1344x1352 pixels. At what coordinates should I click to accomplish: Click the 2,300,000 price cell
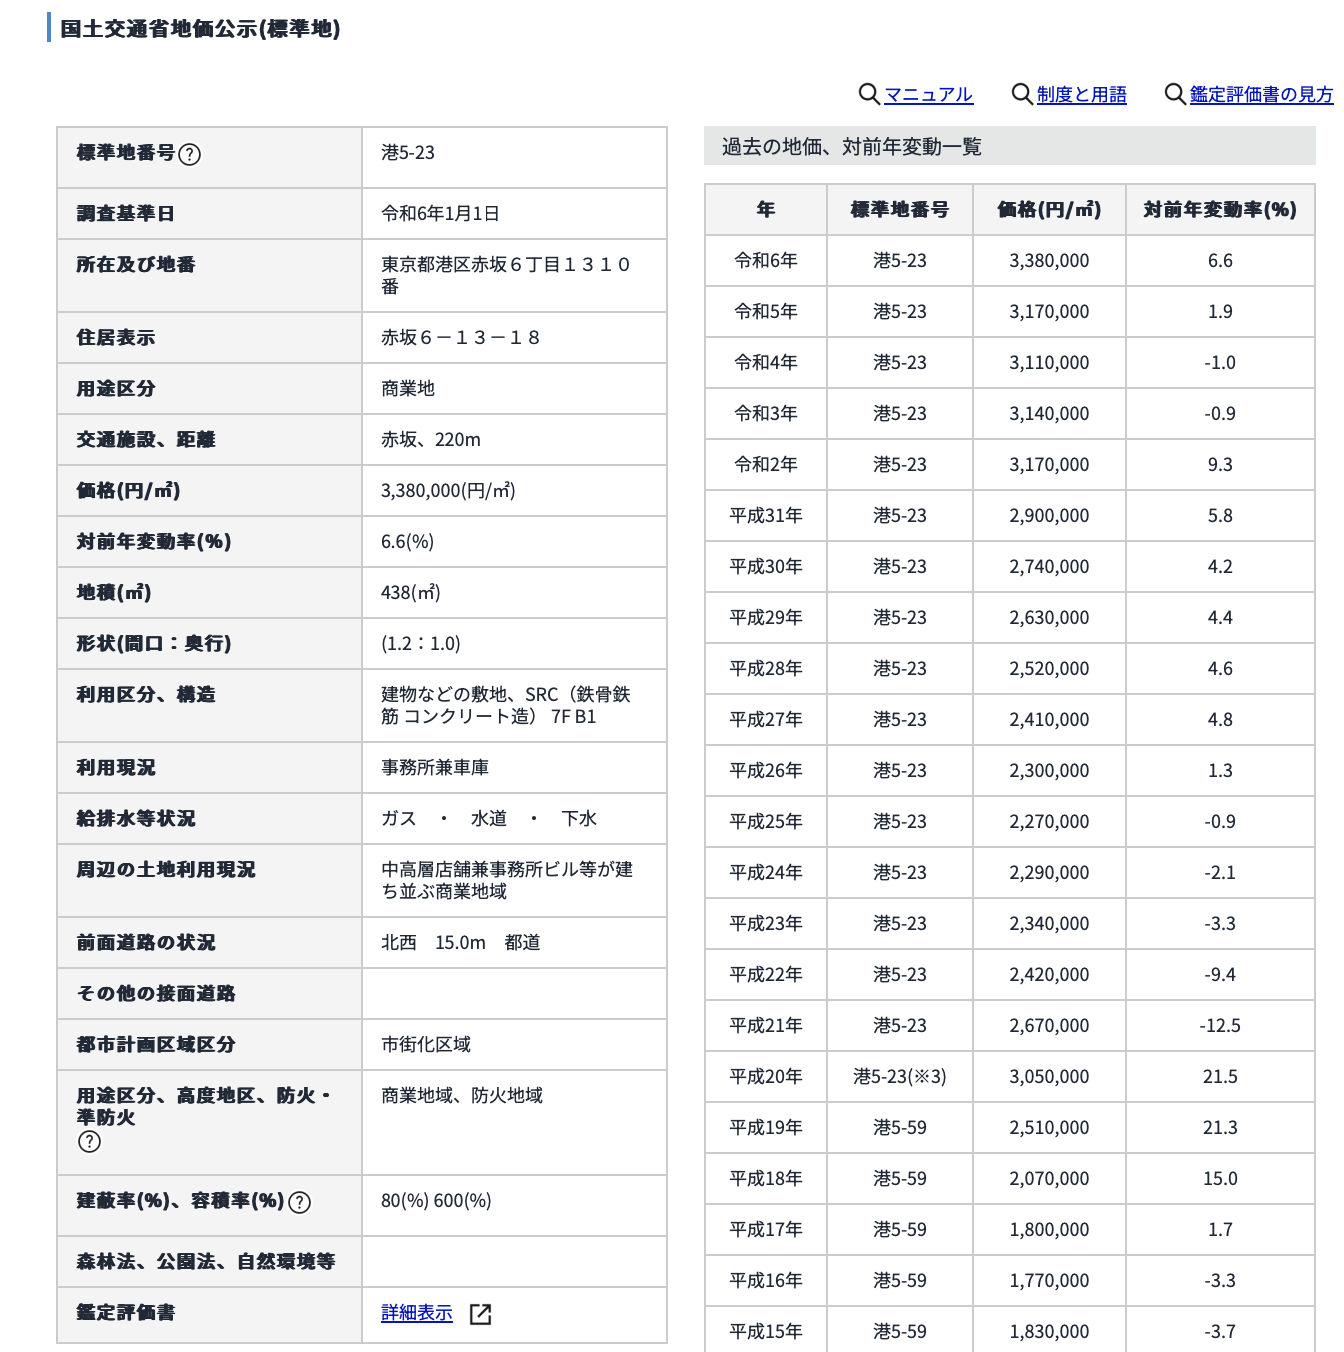(x=1049, y=771)
